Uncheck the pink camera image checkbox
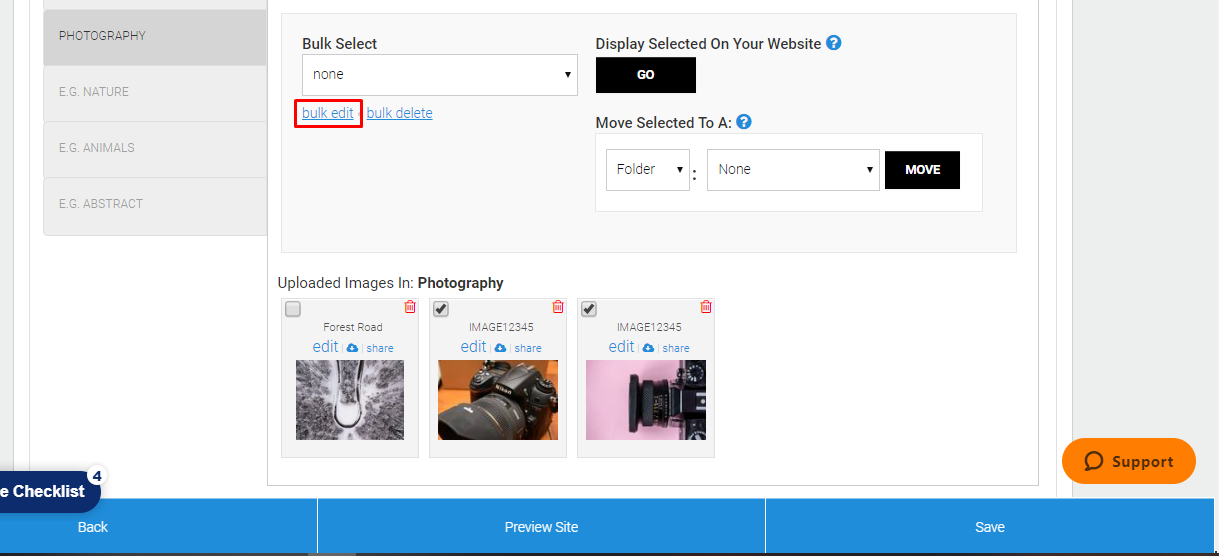 pos(589,309)
